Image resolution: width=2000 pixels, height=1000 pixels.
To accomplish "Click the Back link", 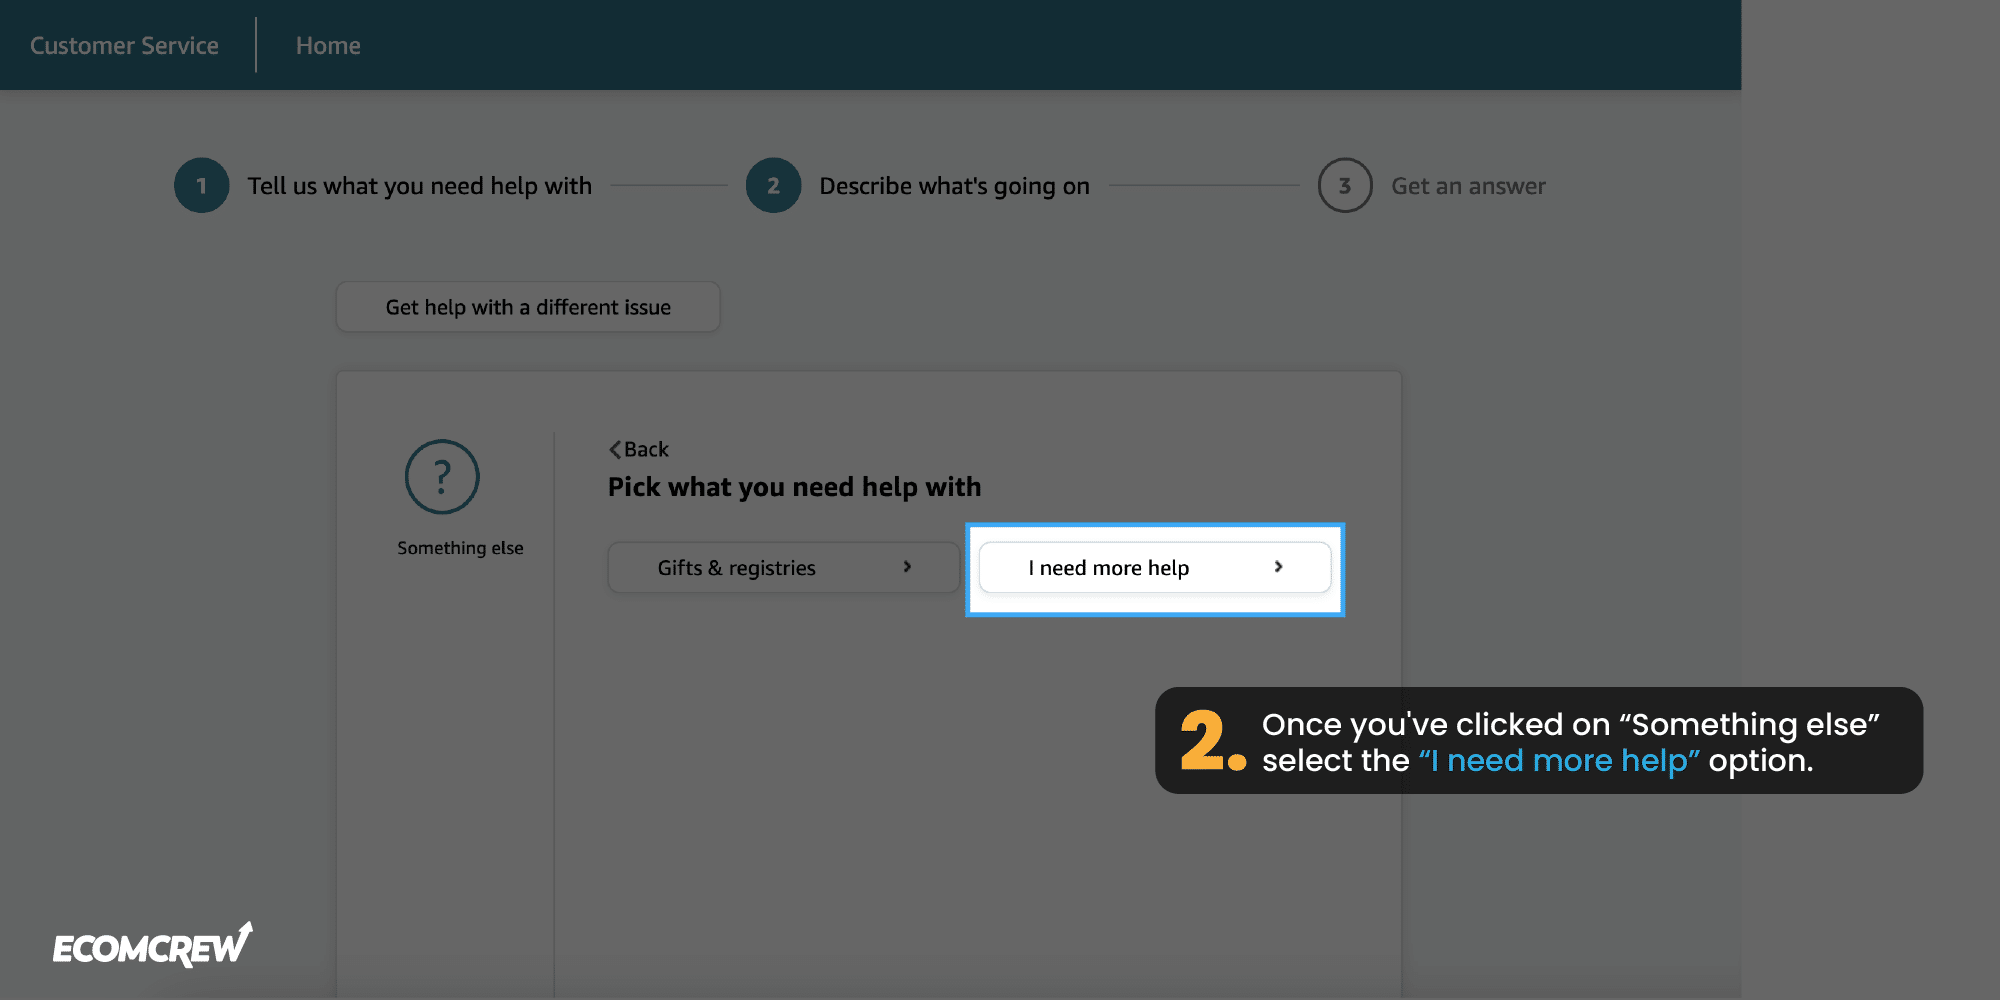I will [x=639, y=450].
